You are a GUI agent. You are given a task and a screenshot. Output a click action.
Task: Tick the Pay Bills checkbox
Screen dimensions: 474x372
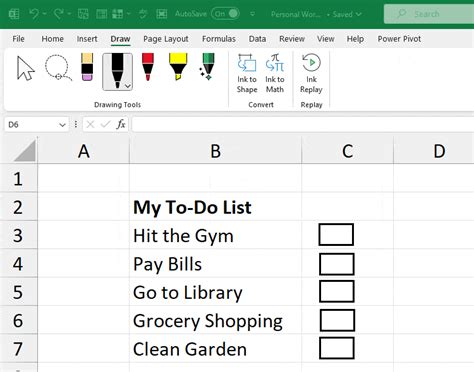pos(337,264)
